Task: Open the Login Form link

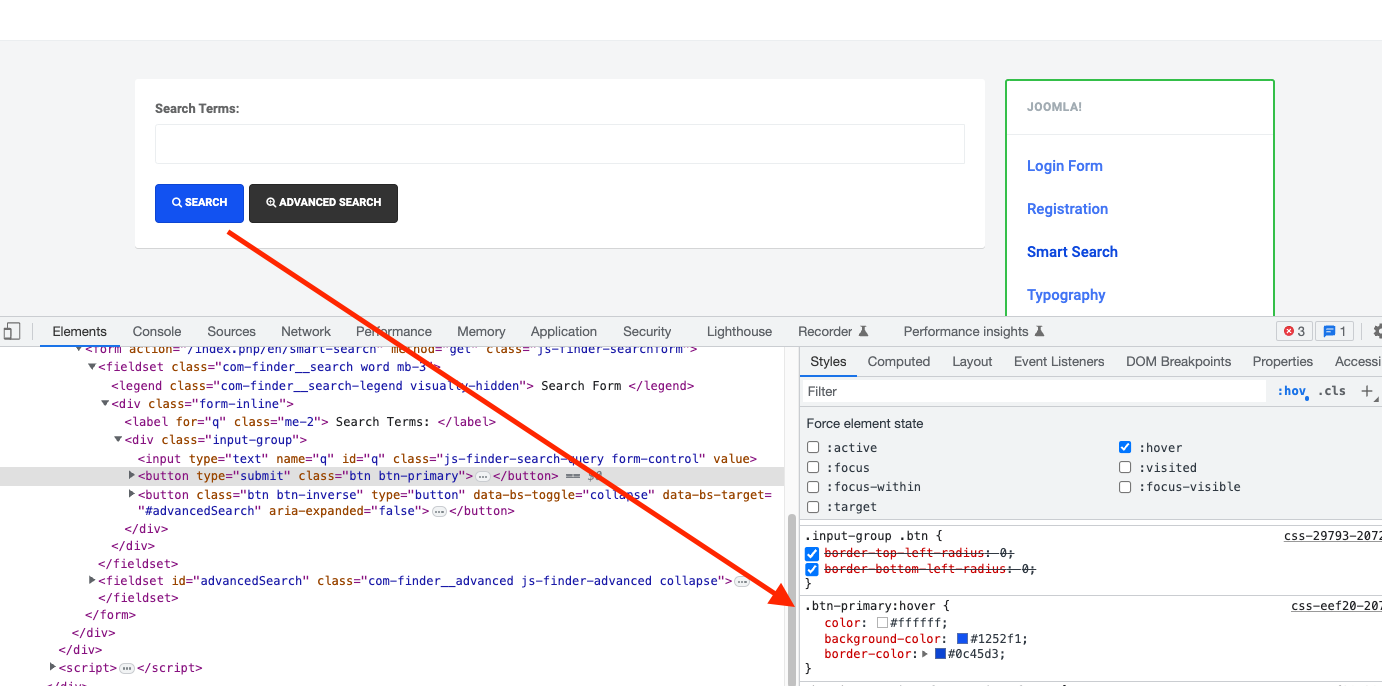Action: (x=1064, y=166)
